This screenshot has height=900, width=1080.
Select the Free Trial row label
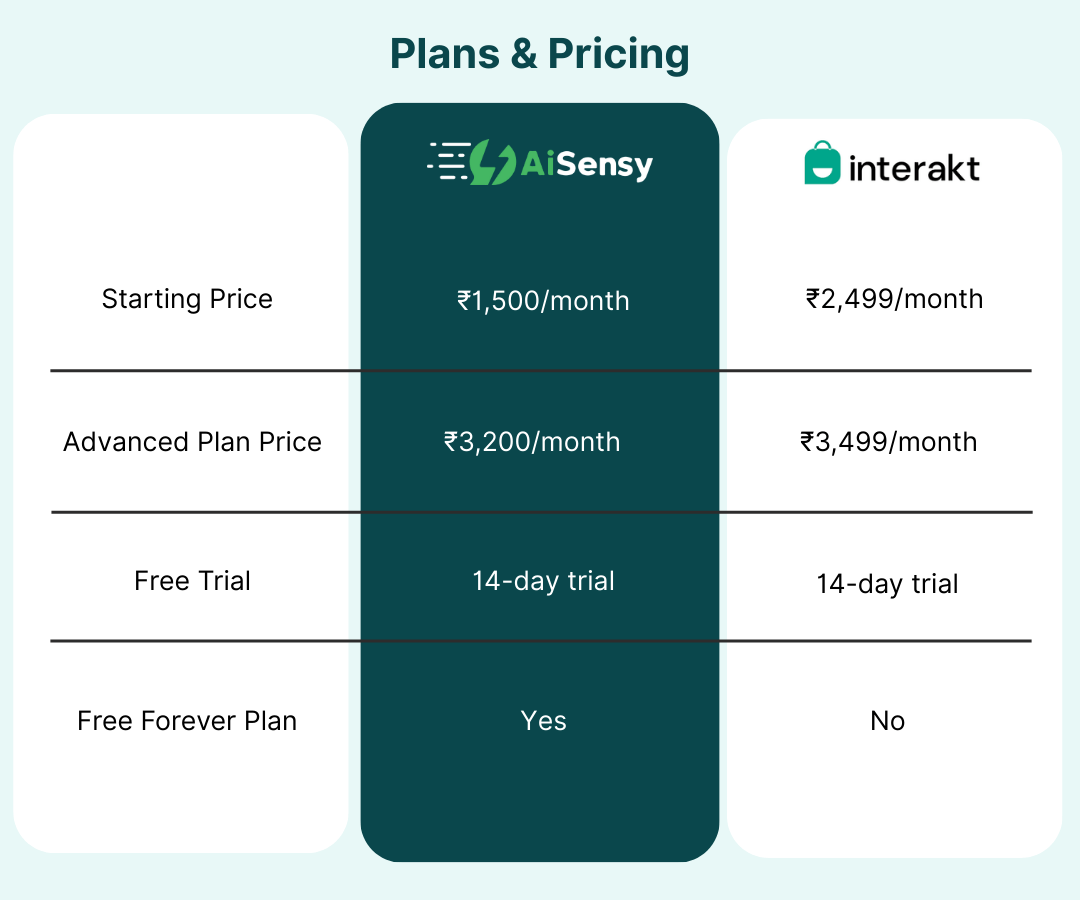pyautogui.click(x=192, y=581)
